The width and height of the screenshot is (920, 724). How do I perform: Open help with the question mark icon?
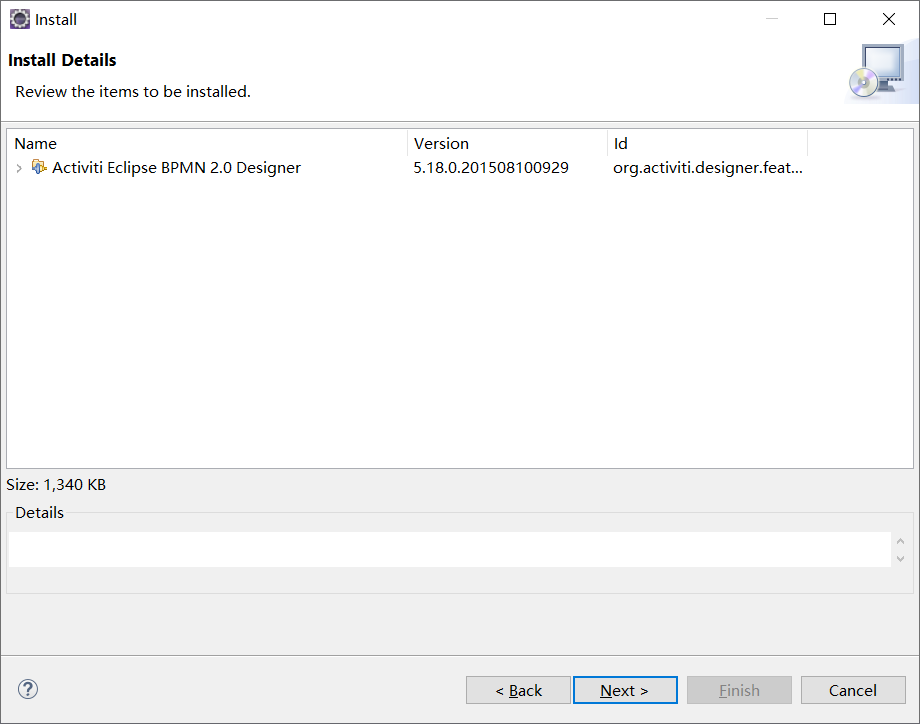click(28, 689)
